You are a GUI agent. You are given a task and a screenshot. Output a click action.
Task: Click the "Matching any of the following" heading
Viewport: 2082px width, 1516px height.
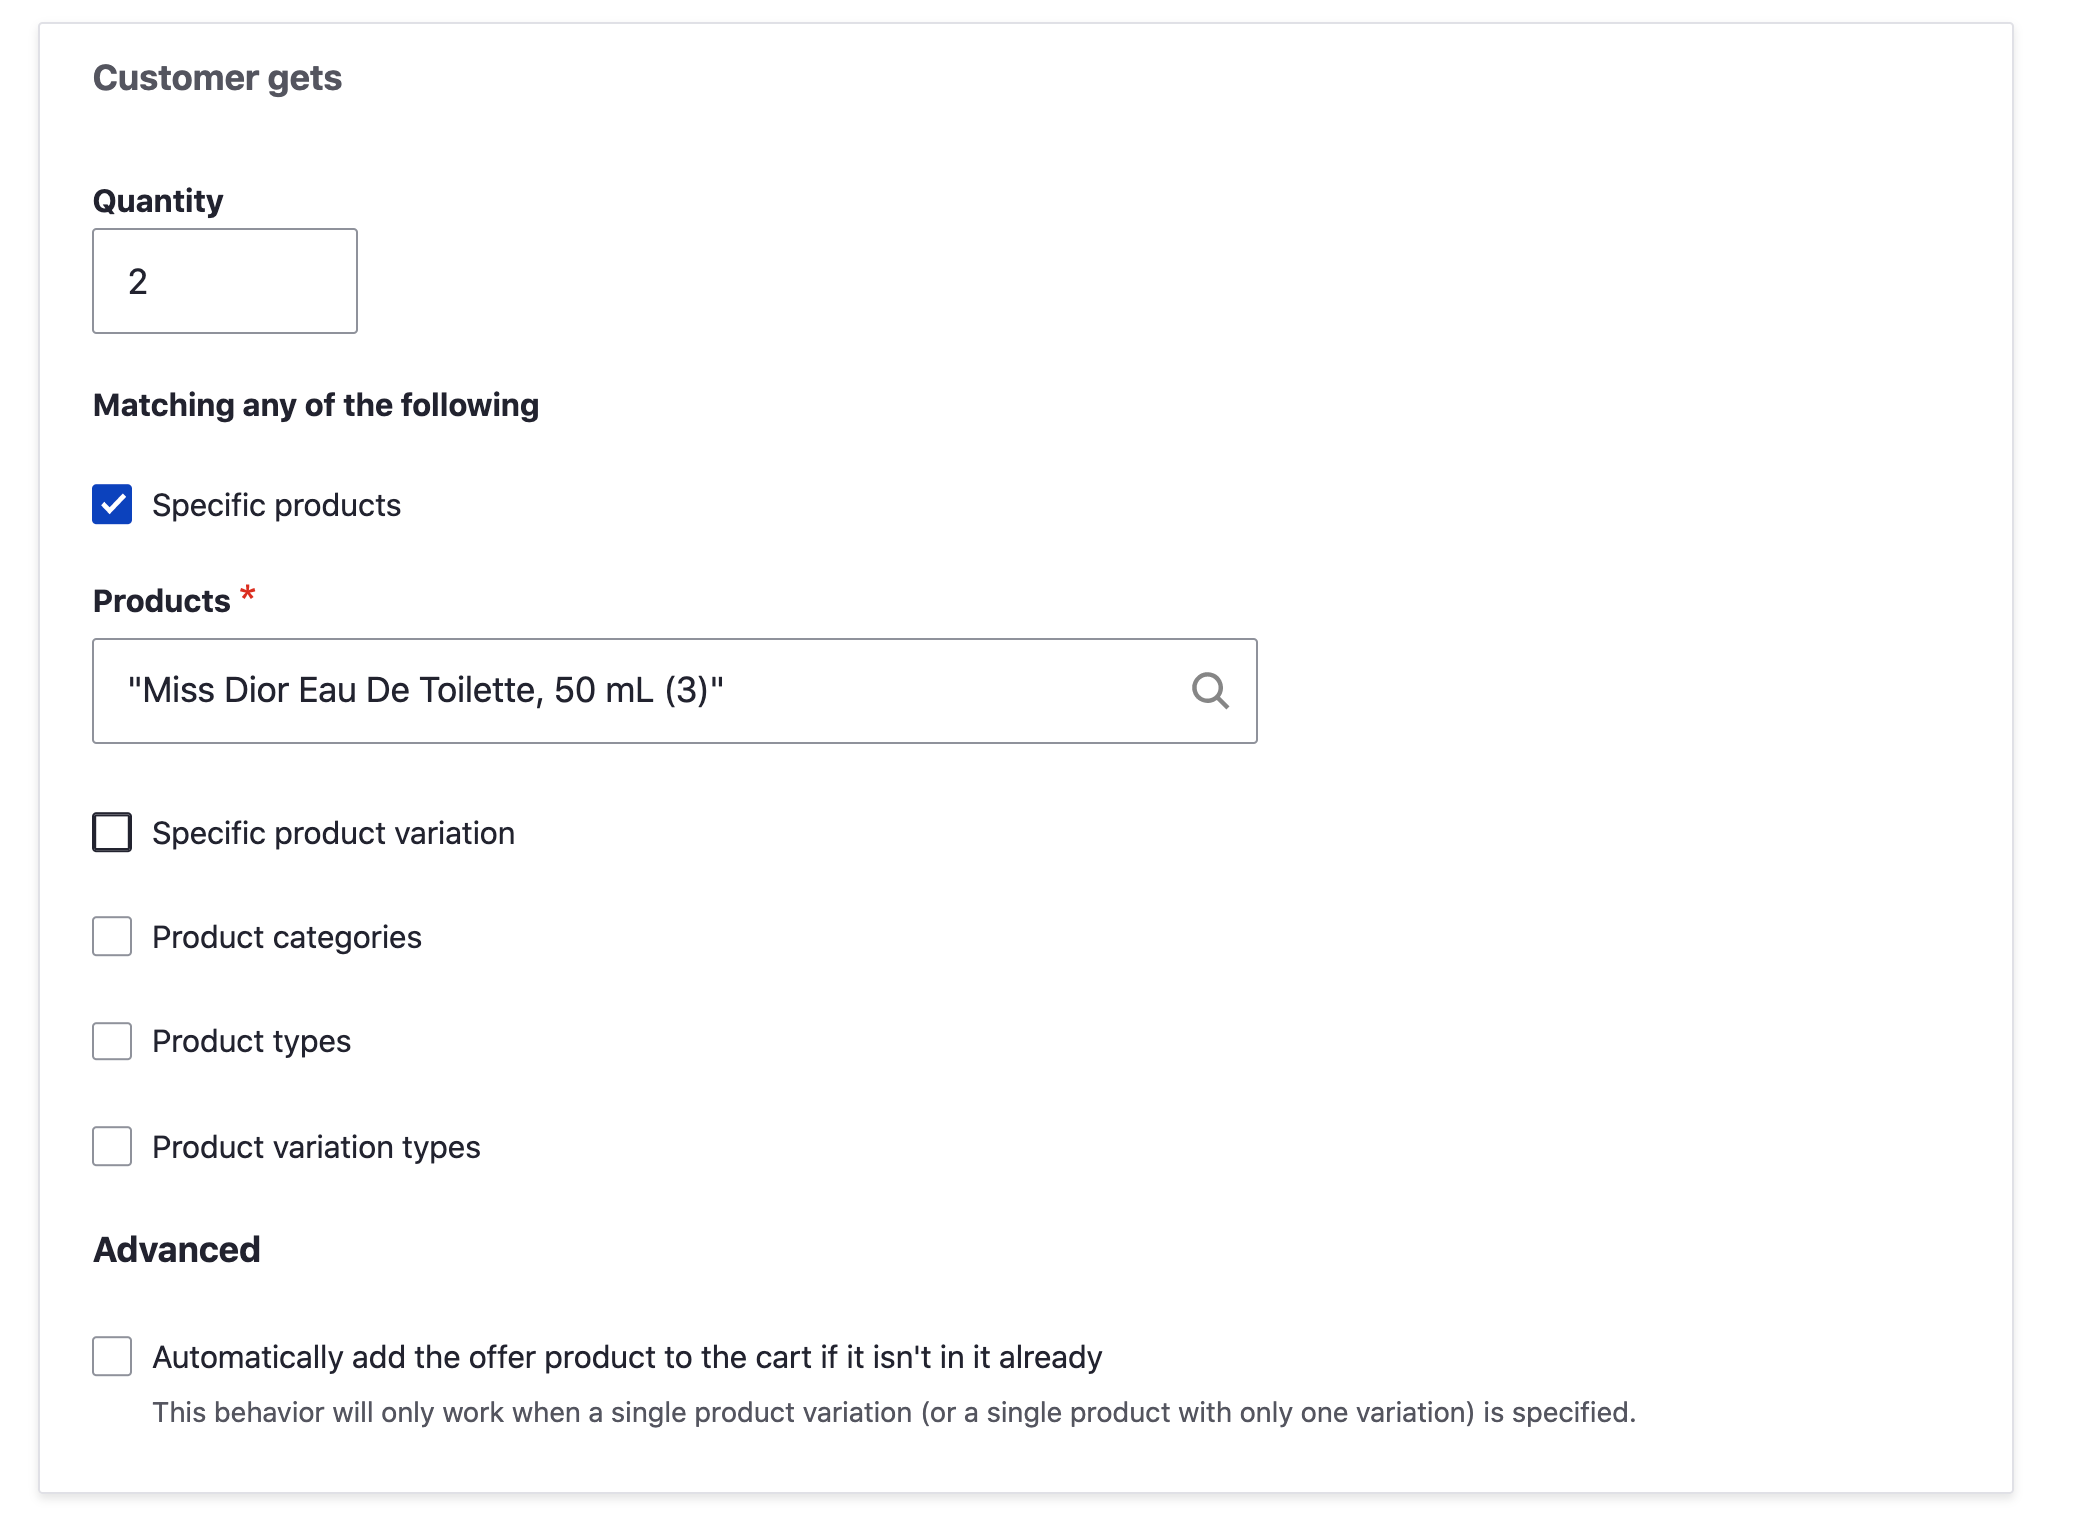coord(316,405)
